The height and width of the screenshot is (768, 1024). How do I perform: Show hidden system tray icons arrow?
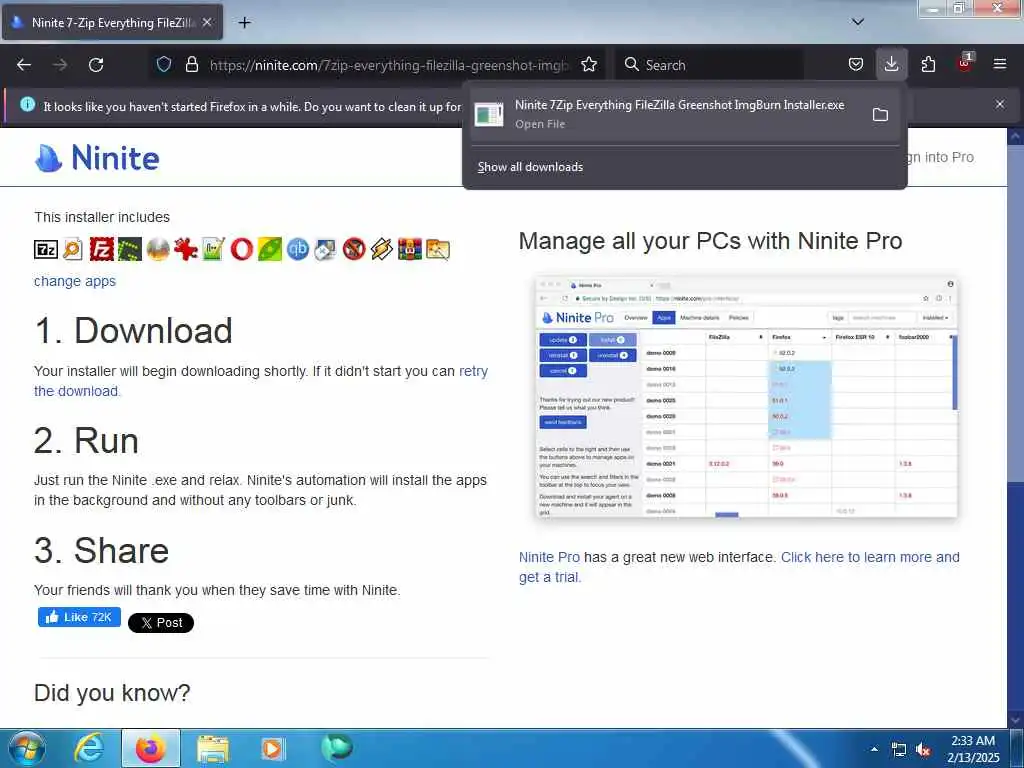pyautogui.click(x=874, y=749)
